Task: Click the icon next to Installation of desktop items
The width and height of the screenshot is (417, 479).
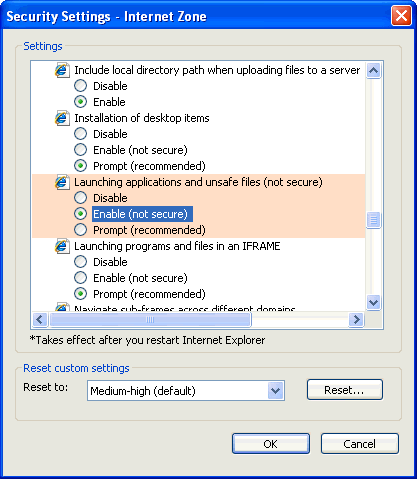Action: pos(62,118)
